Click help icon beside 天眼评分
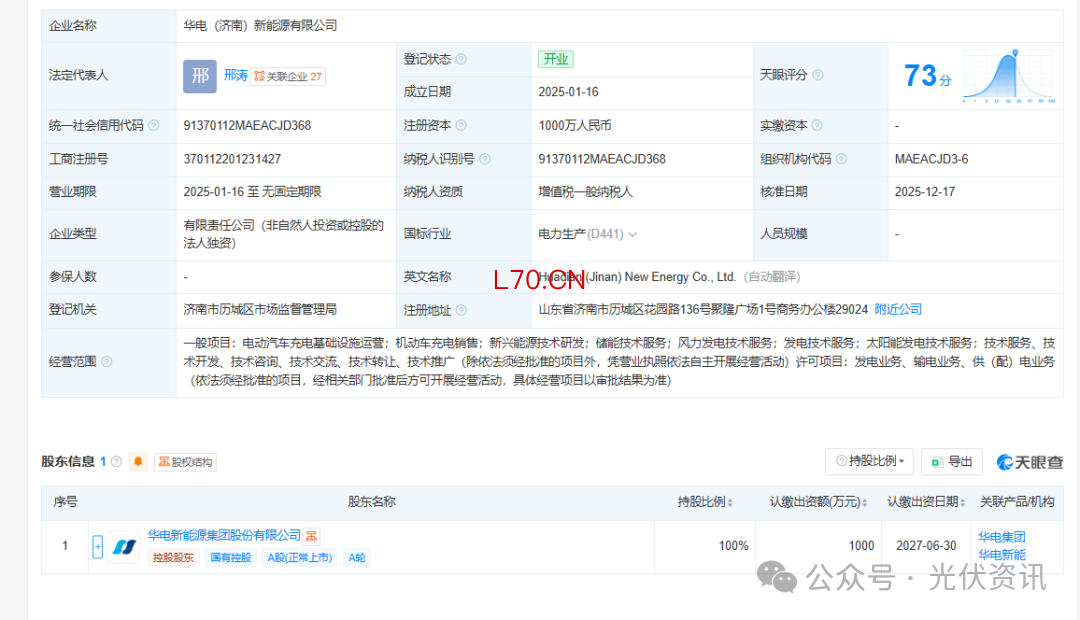The width and height of the screenshot is (1080, 620). tap(818, 75)
